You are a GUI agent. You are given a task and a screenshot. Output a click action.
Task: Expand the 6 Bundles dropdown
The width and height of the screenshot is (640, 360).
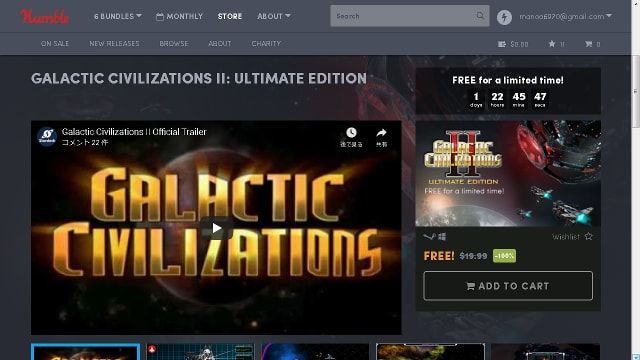[x=118, y=16]
